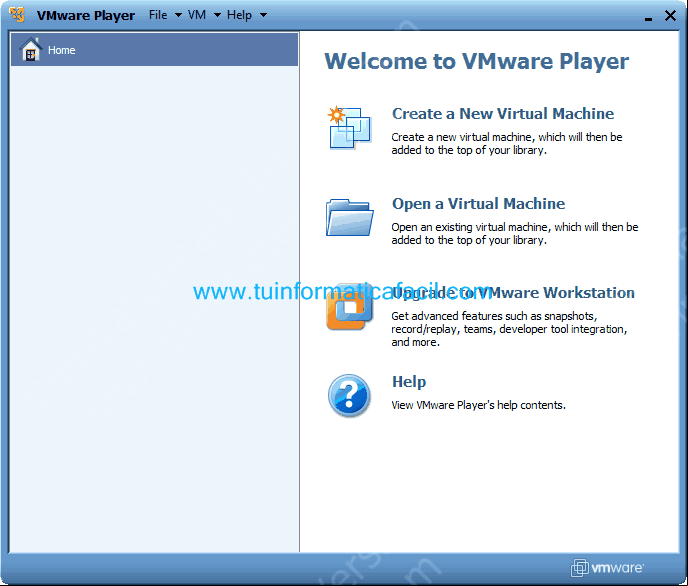The image size is (688, 586).
Task: Open the VM menu
Action: tap(197, 15)
